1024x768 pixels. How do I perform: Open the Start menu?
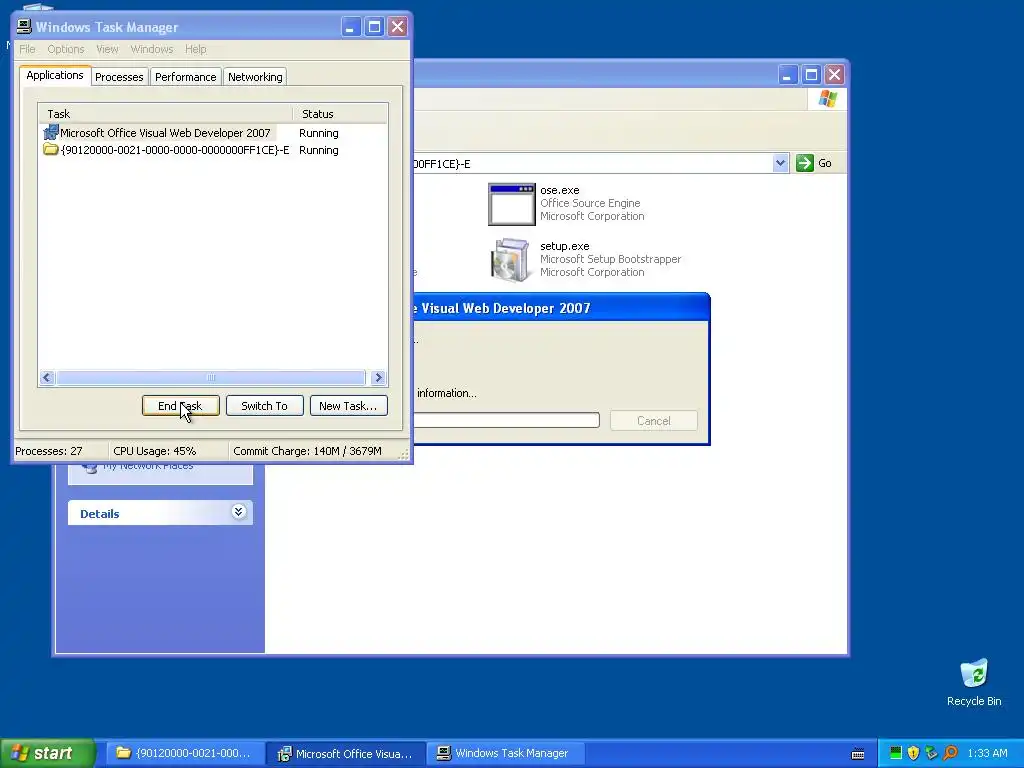coord(47,753)
